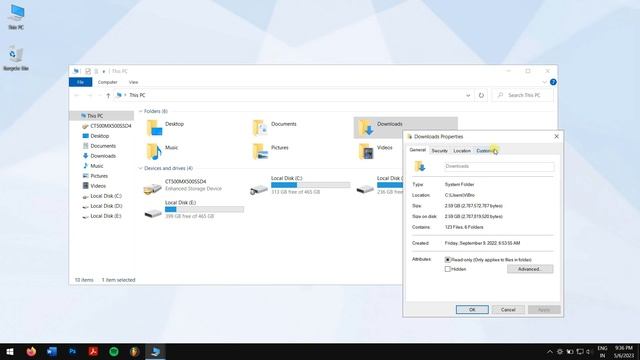The height and width of the screenshot is (360, 640).
Task: Click the Explorer help question mark icon
Action: tap(553, 82)
